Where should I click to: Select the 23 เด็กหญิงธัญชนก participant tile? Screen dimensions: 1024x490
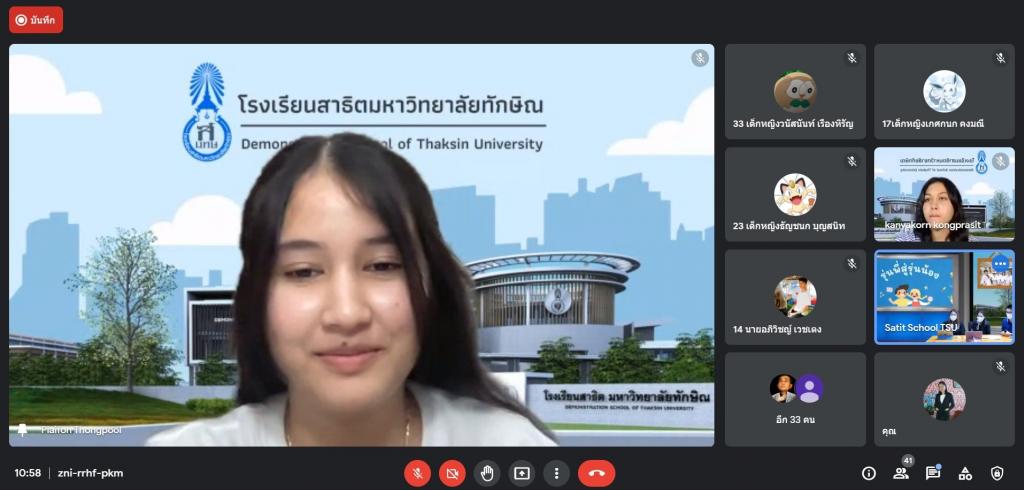pos(795,194)
